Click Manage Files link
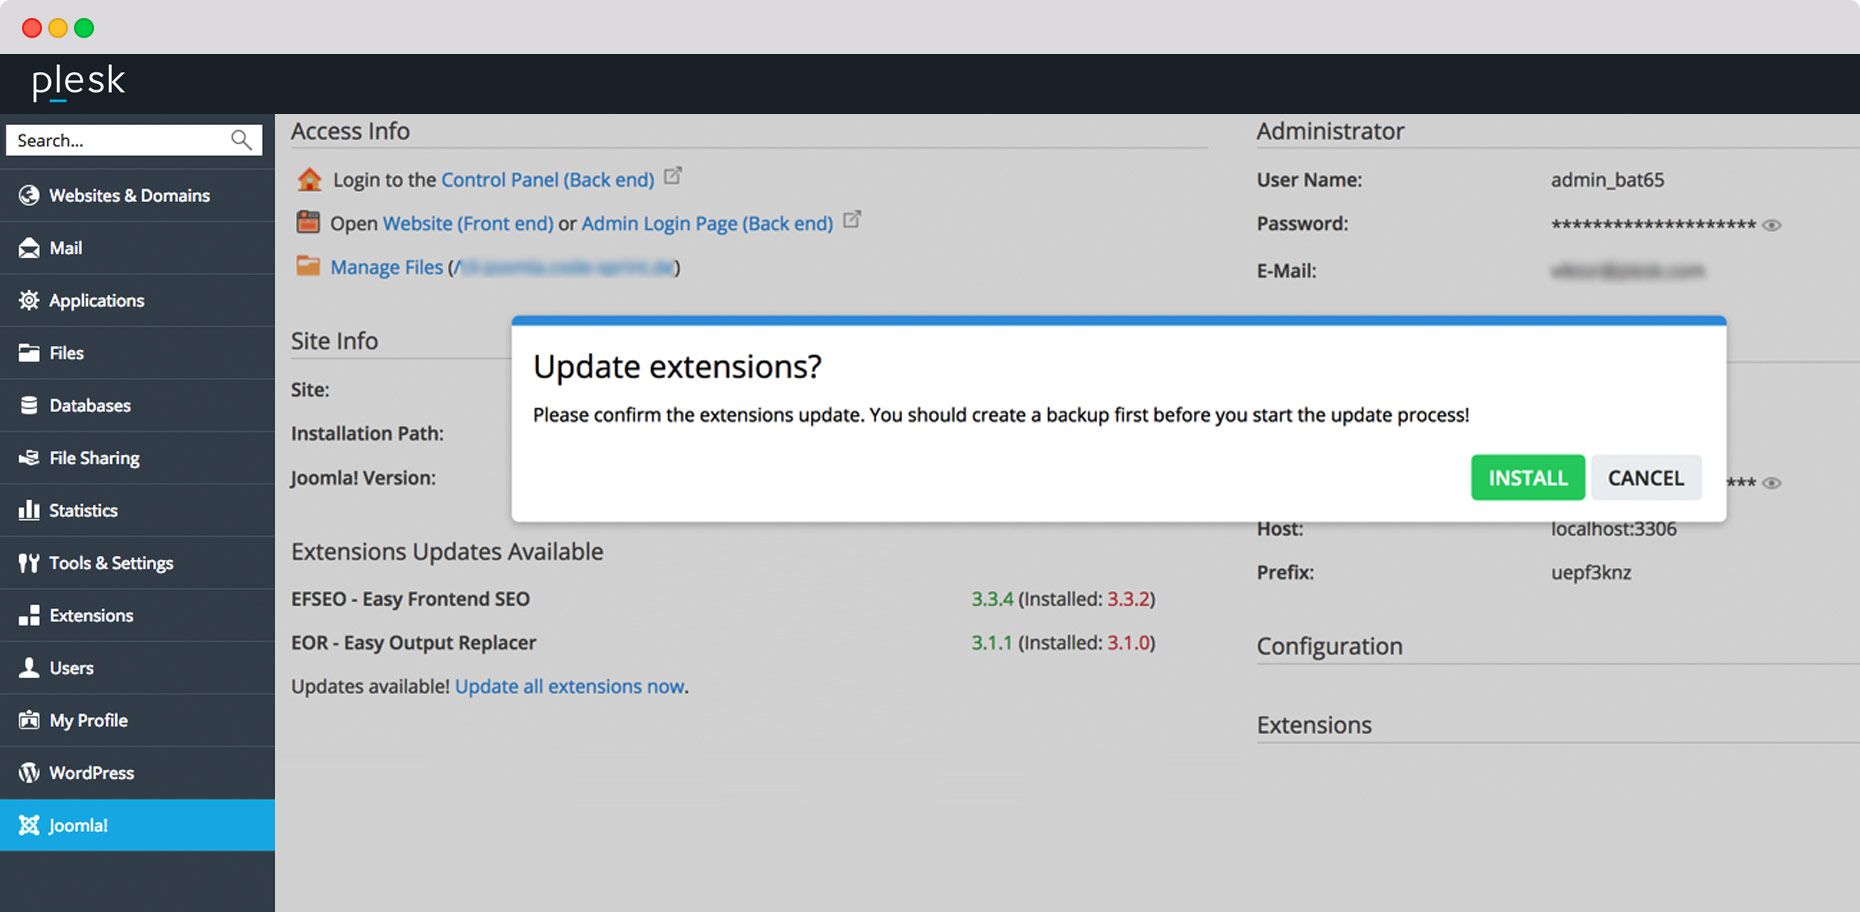The image size is (1860, 912). coord(387,267)
